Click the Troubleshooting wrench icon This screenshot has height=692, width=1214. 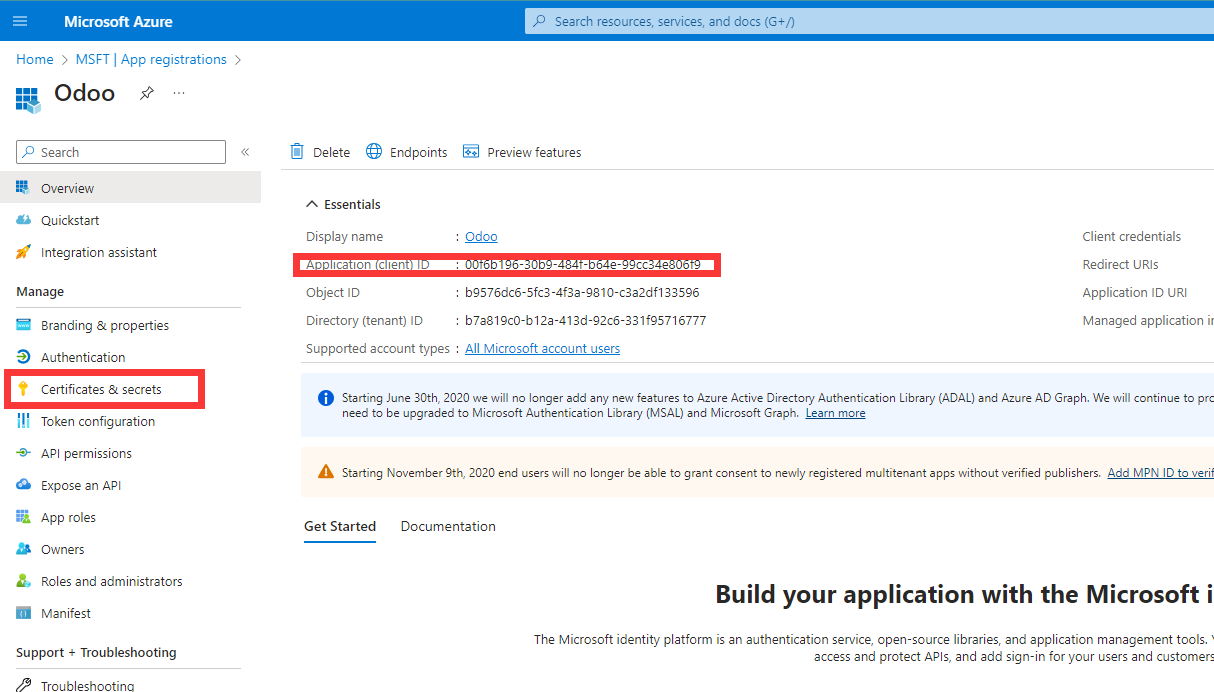[23, 685]
